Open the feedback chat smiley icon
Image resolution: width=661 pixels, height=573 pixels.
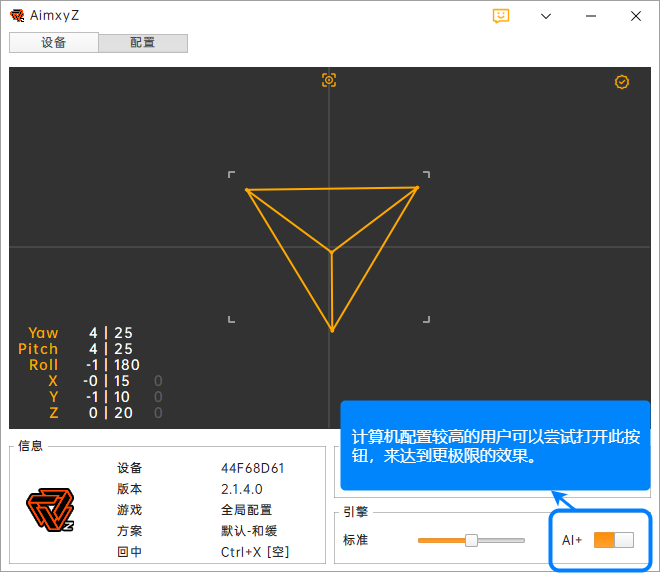point(501,16)
